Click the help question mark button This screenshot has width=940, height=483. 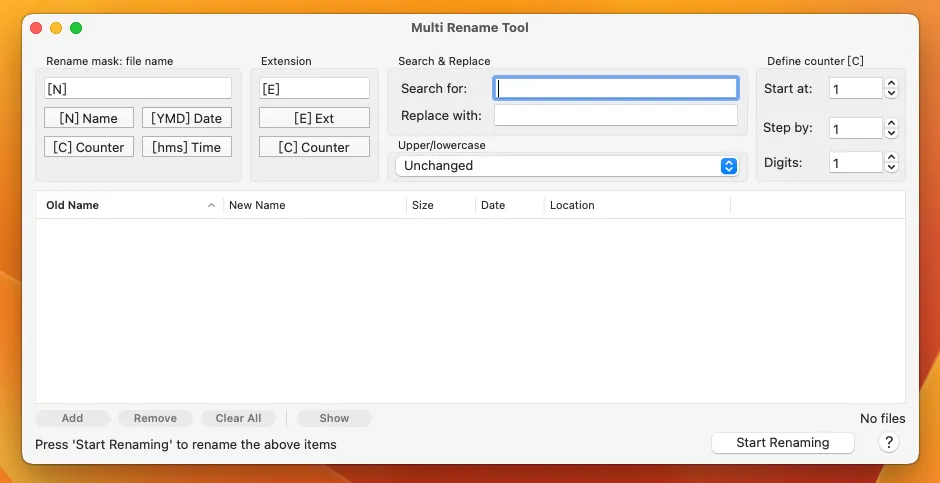[x=887, y=443]
